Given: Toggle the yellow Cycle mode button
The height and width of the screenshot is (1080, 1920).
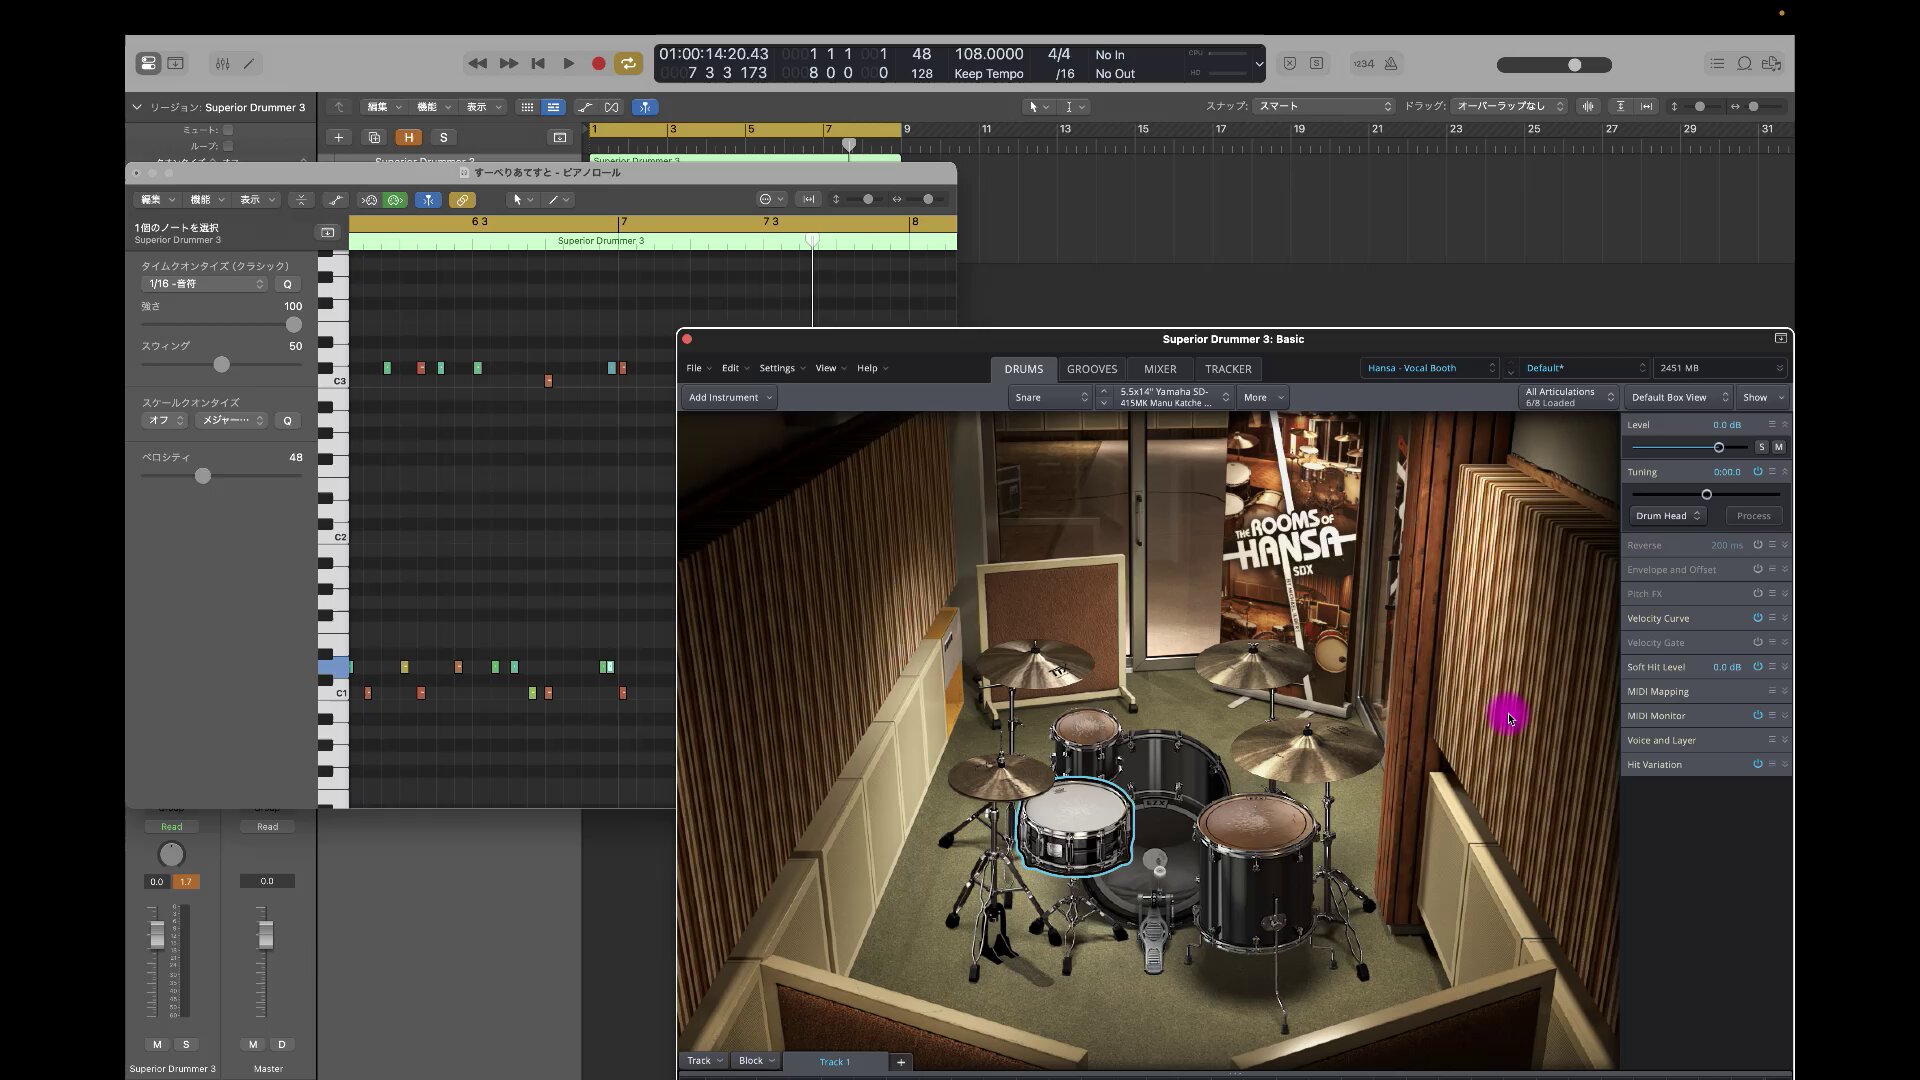Looking at the screenshot, I should pos(628,63).
